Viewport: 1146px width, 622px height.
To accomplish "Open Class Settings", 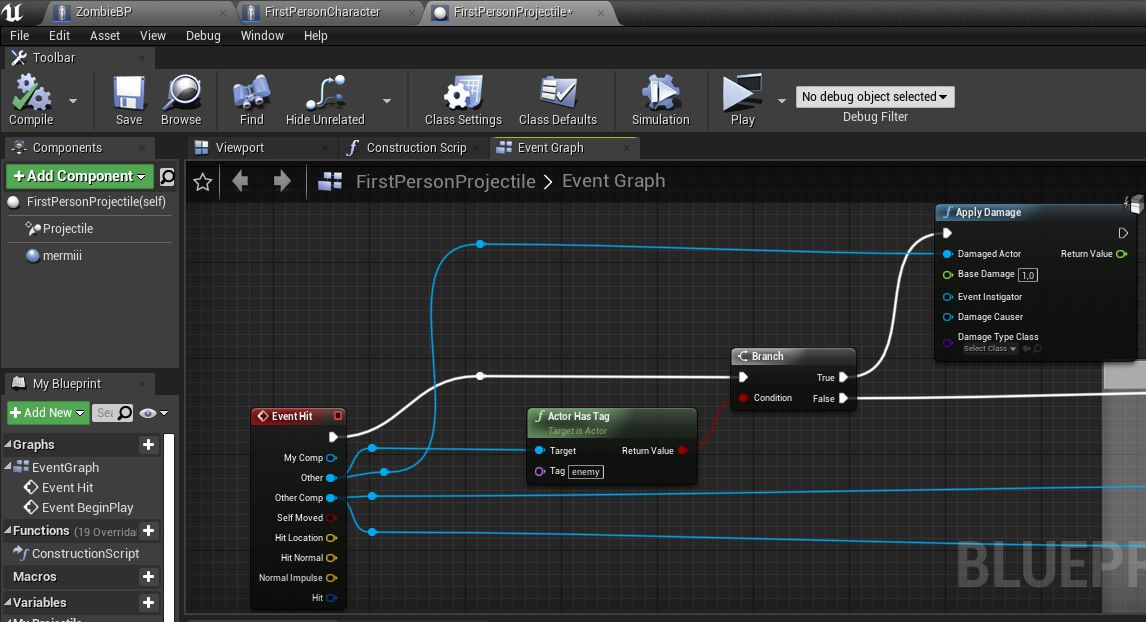I will tap(463, 93).
